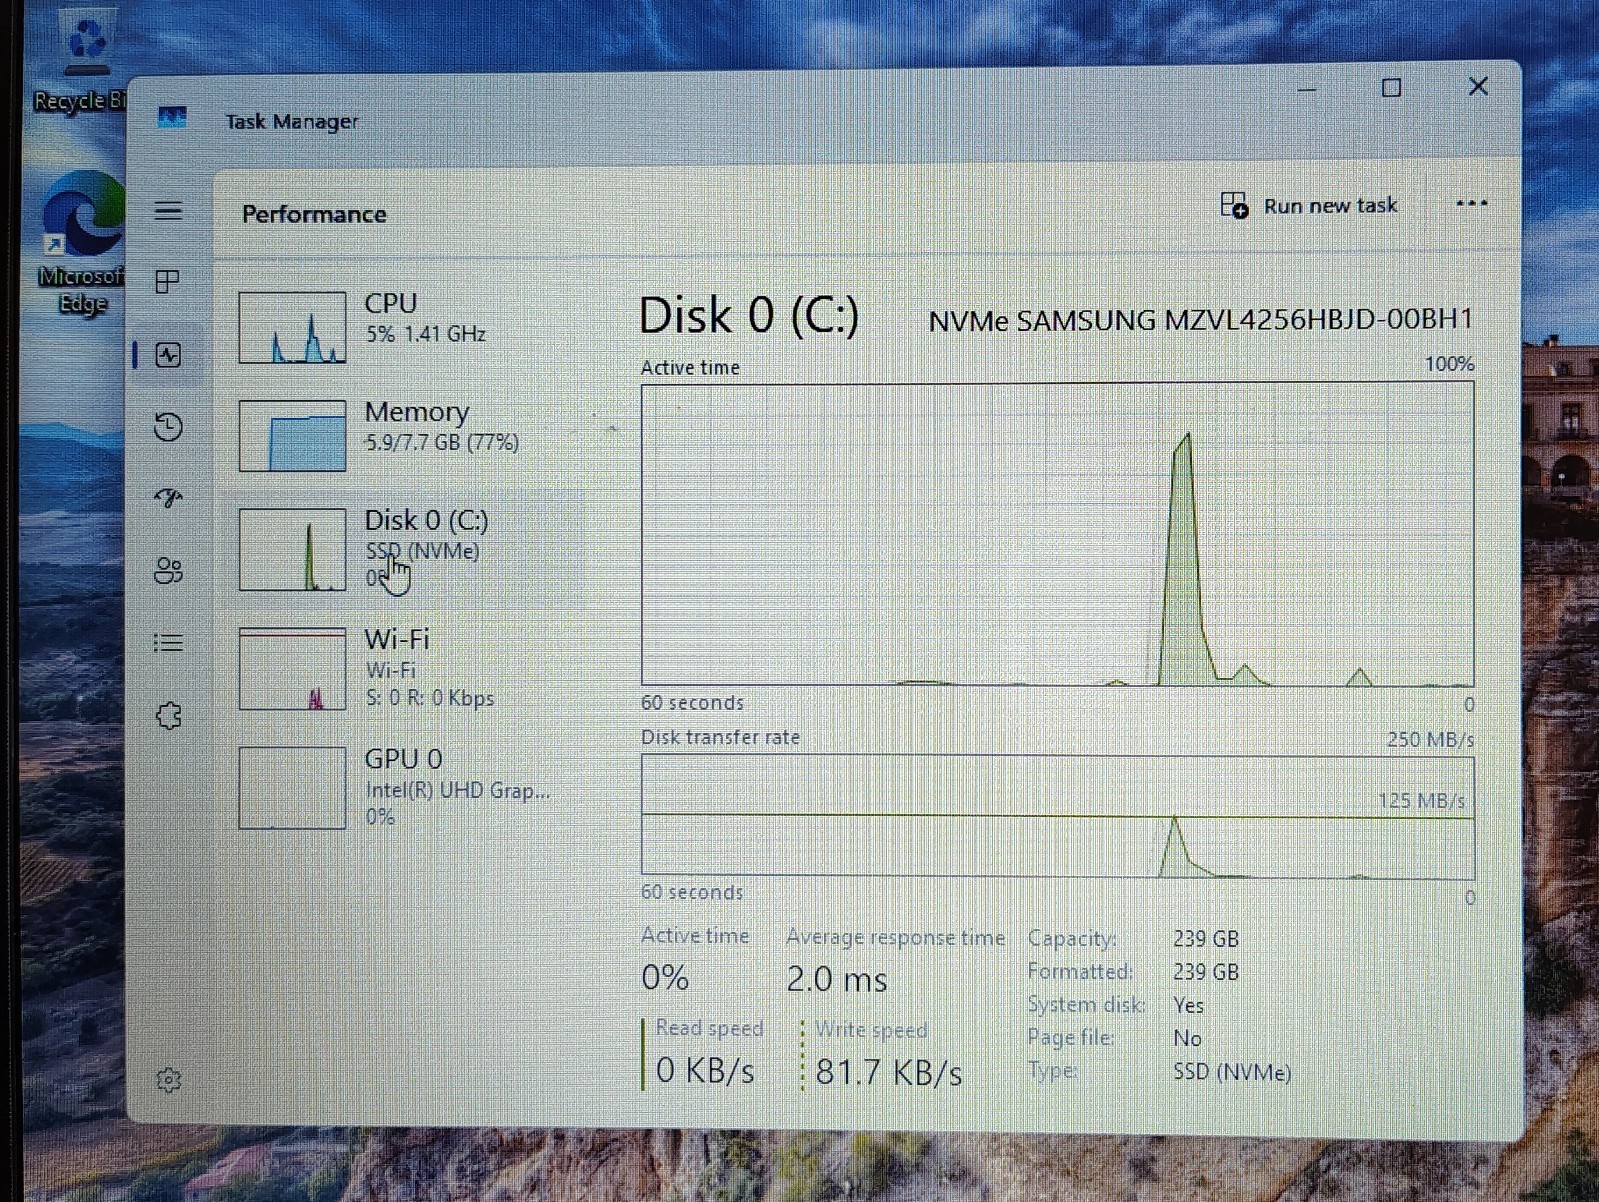
Task: Open the Startup apps page icon
Action: point(168,497)
